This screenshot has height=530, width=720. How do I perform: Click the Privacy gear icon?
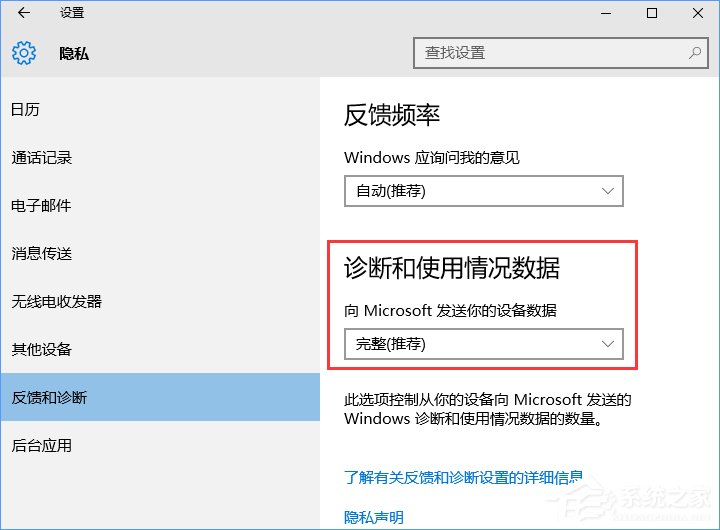(x=24, y=53)
